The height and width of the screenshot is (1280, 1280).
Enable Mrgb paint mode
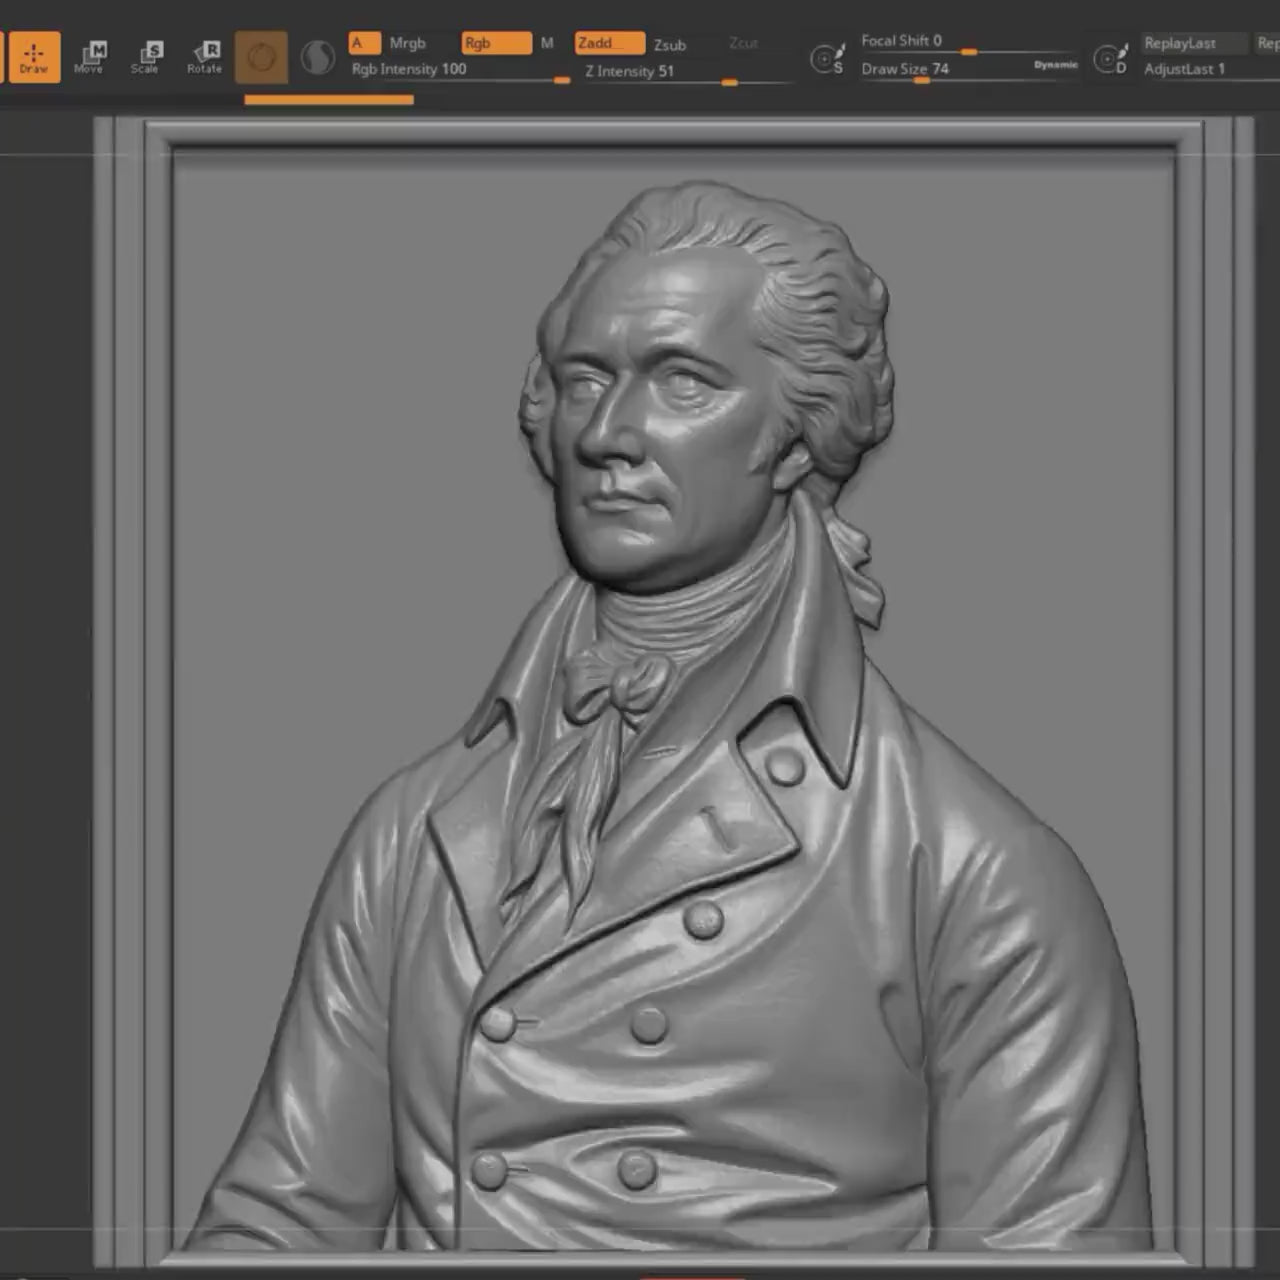(408, 43)
